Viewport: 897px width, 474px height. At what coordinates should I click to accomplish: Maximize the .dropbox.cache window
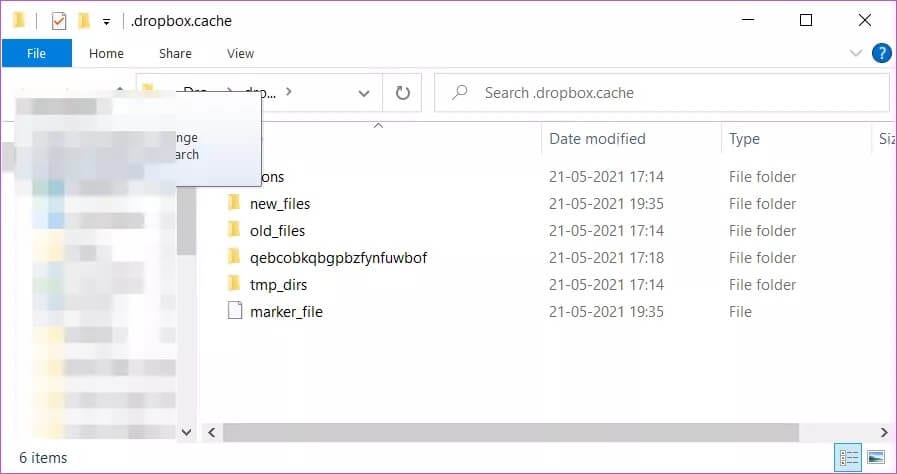tap(805, 21)
